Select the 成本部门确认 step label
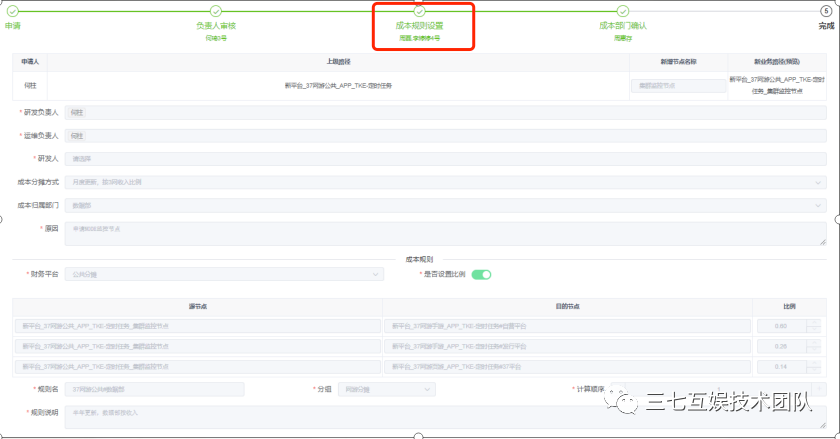The width and height of the screenshot is (840, 439). (622, 26)
